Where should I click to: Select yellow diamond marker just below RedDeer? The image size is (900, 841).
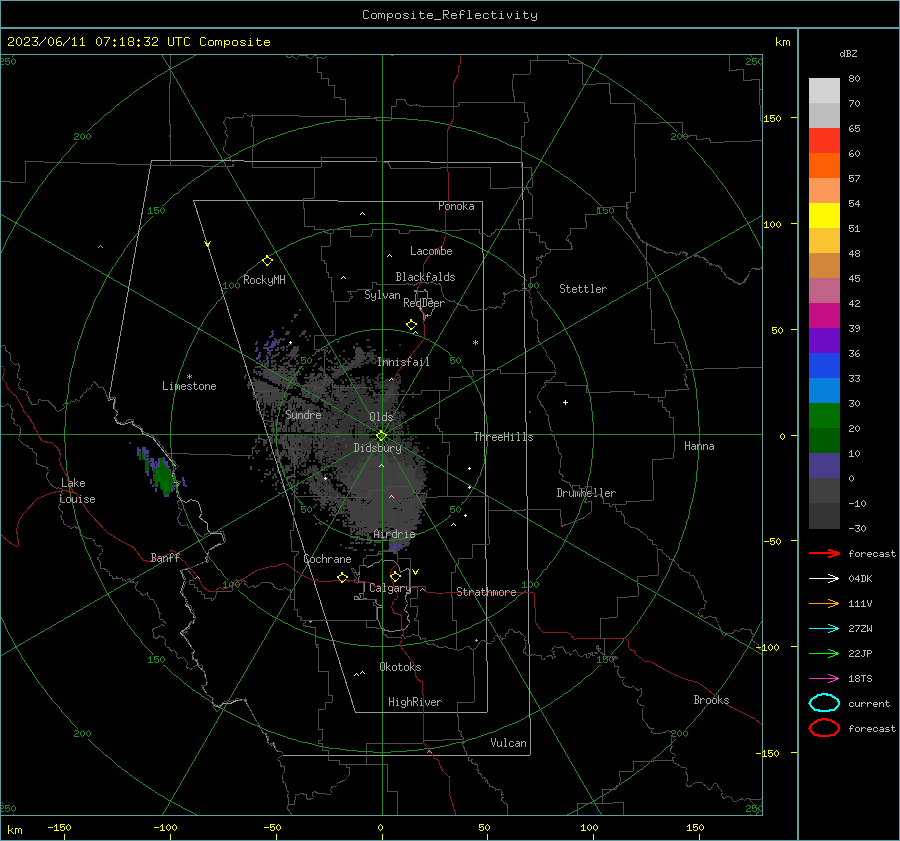[x=412, y=324]
